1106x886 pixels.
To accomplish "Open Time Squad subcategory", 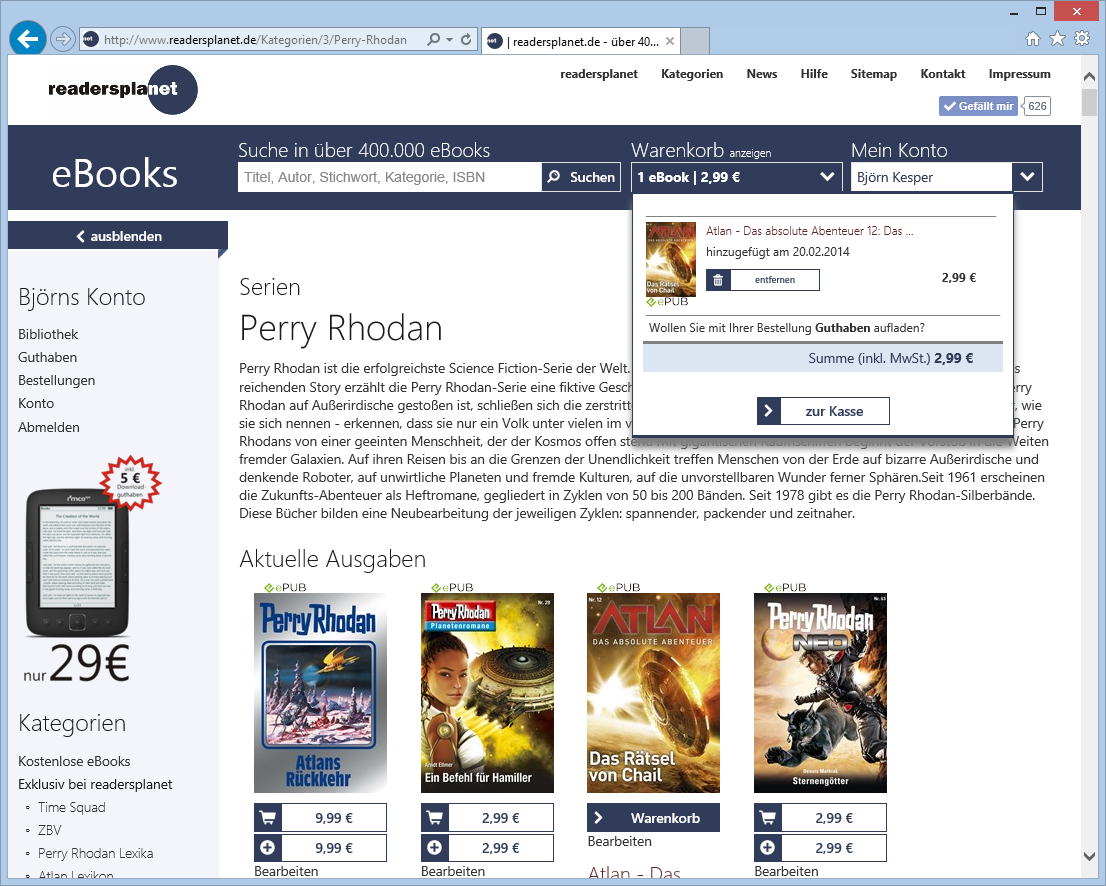I will click(x=71, y=808).
